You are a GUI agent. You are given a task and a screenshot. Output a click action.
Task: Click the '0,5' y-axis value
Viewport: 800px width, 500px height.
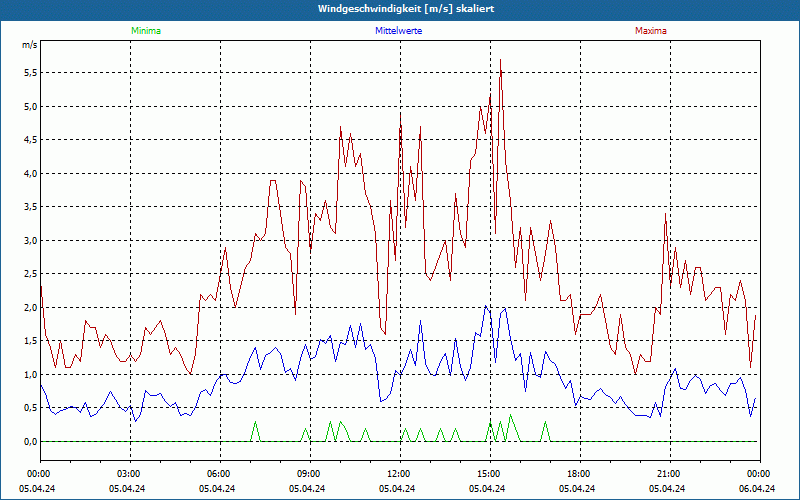coord(31,408)
